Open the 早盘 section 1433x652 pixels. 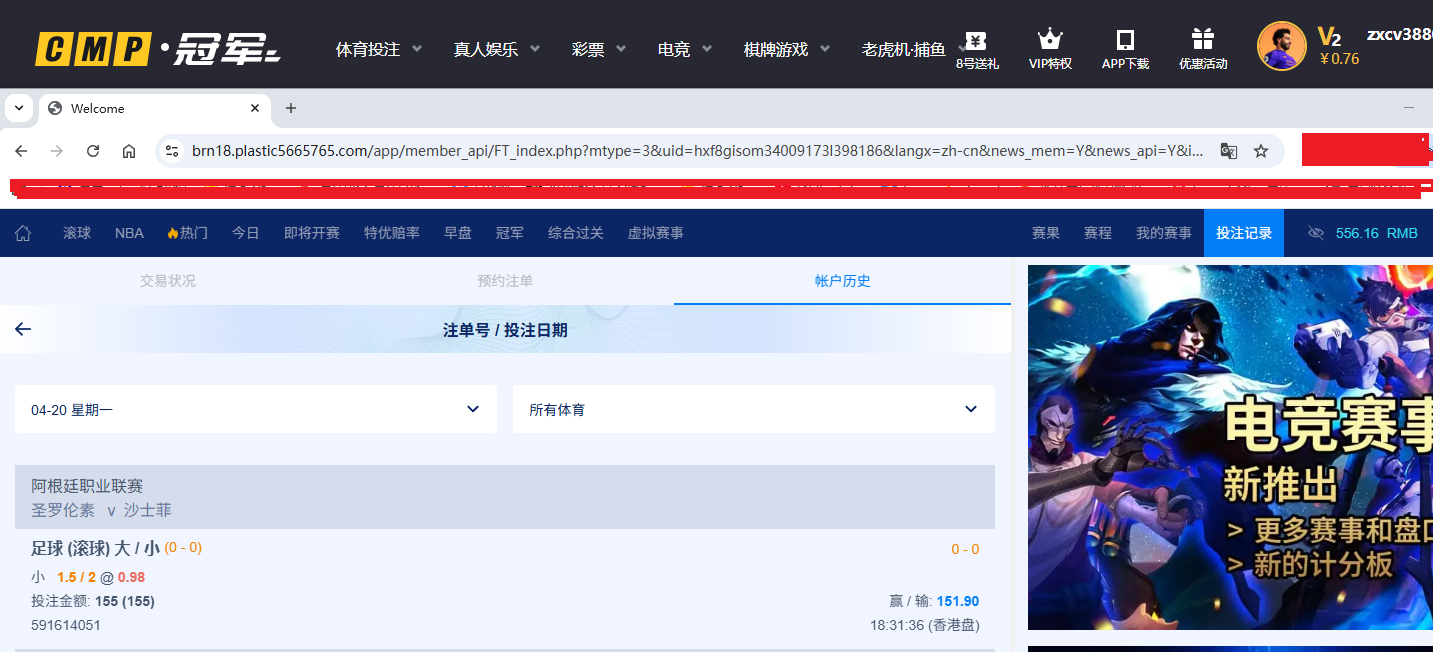[x=458, y=233]
